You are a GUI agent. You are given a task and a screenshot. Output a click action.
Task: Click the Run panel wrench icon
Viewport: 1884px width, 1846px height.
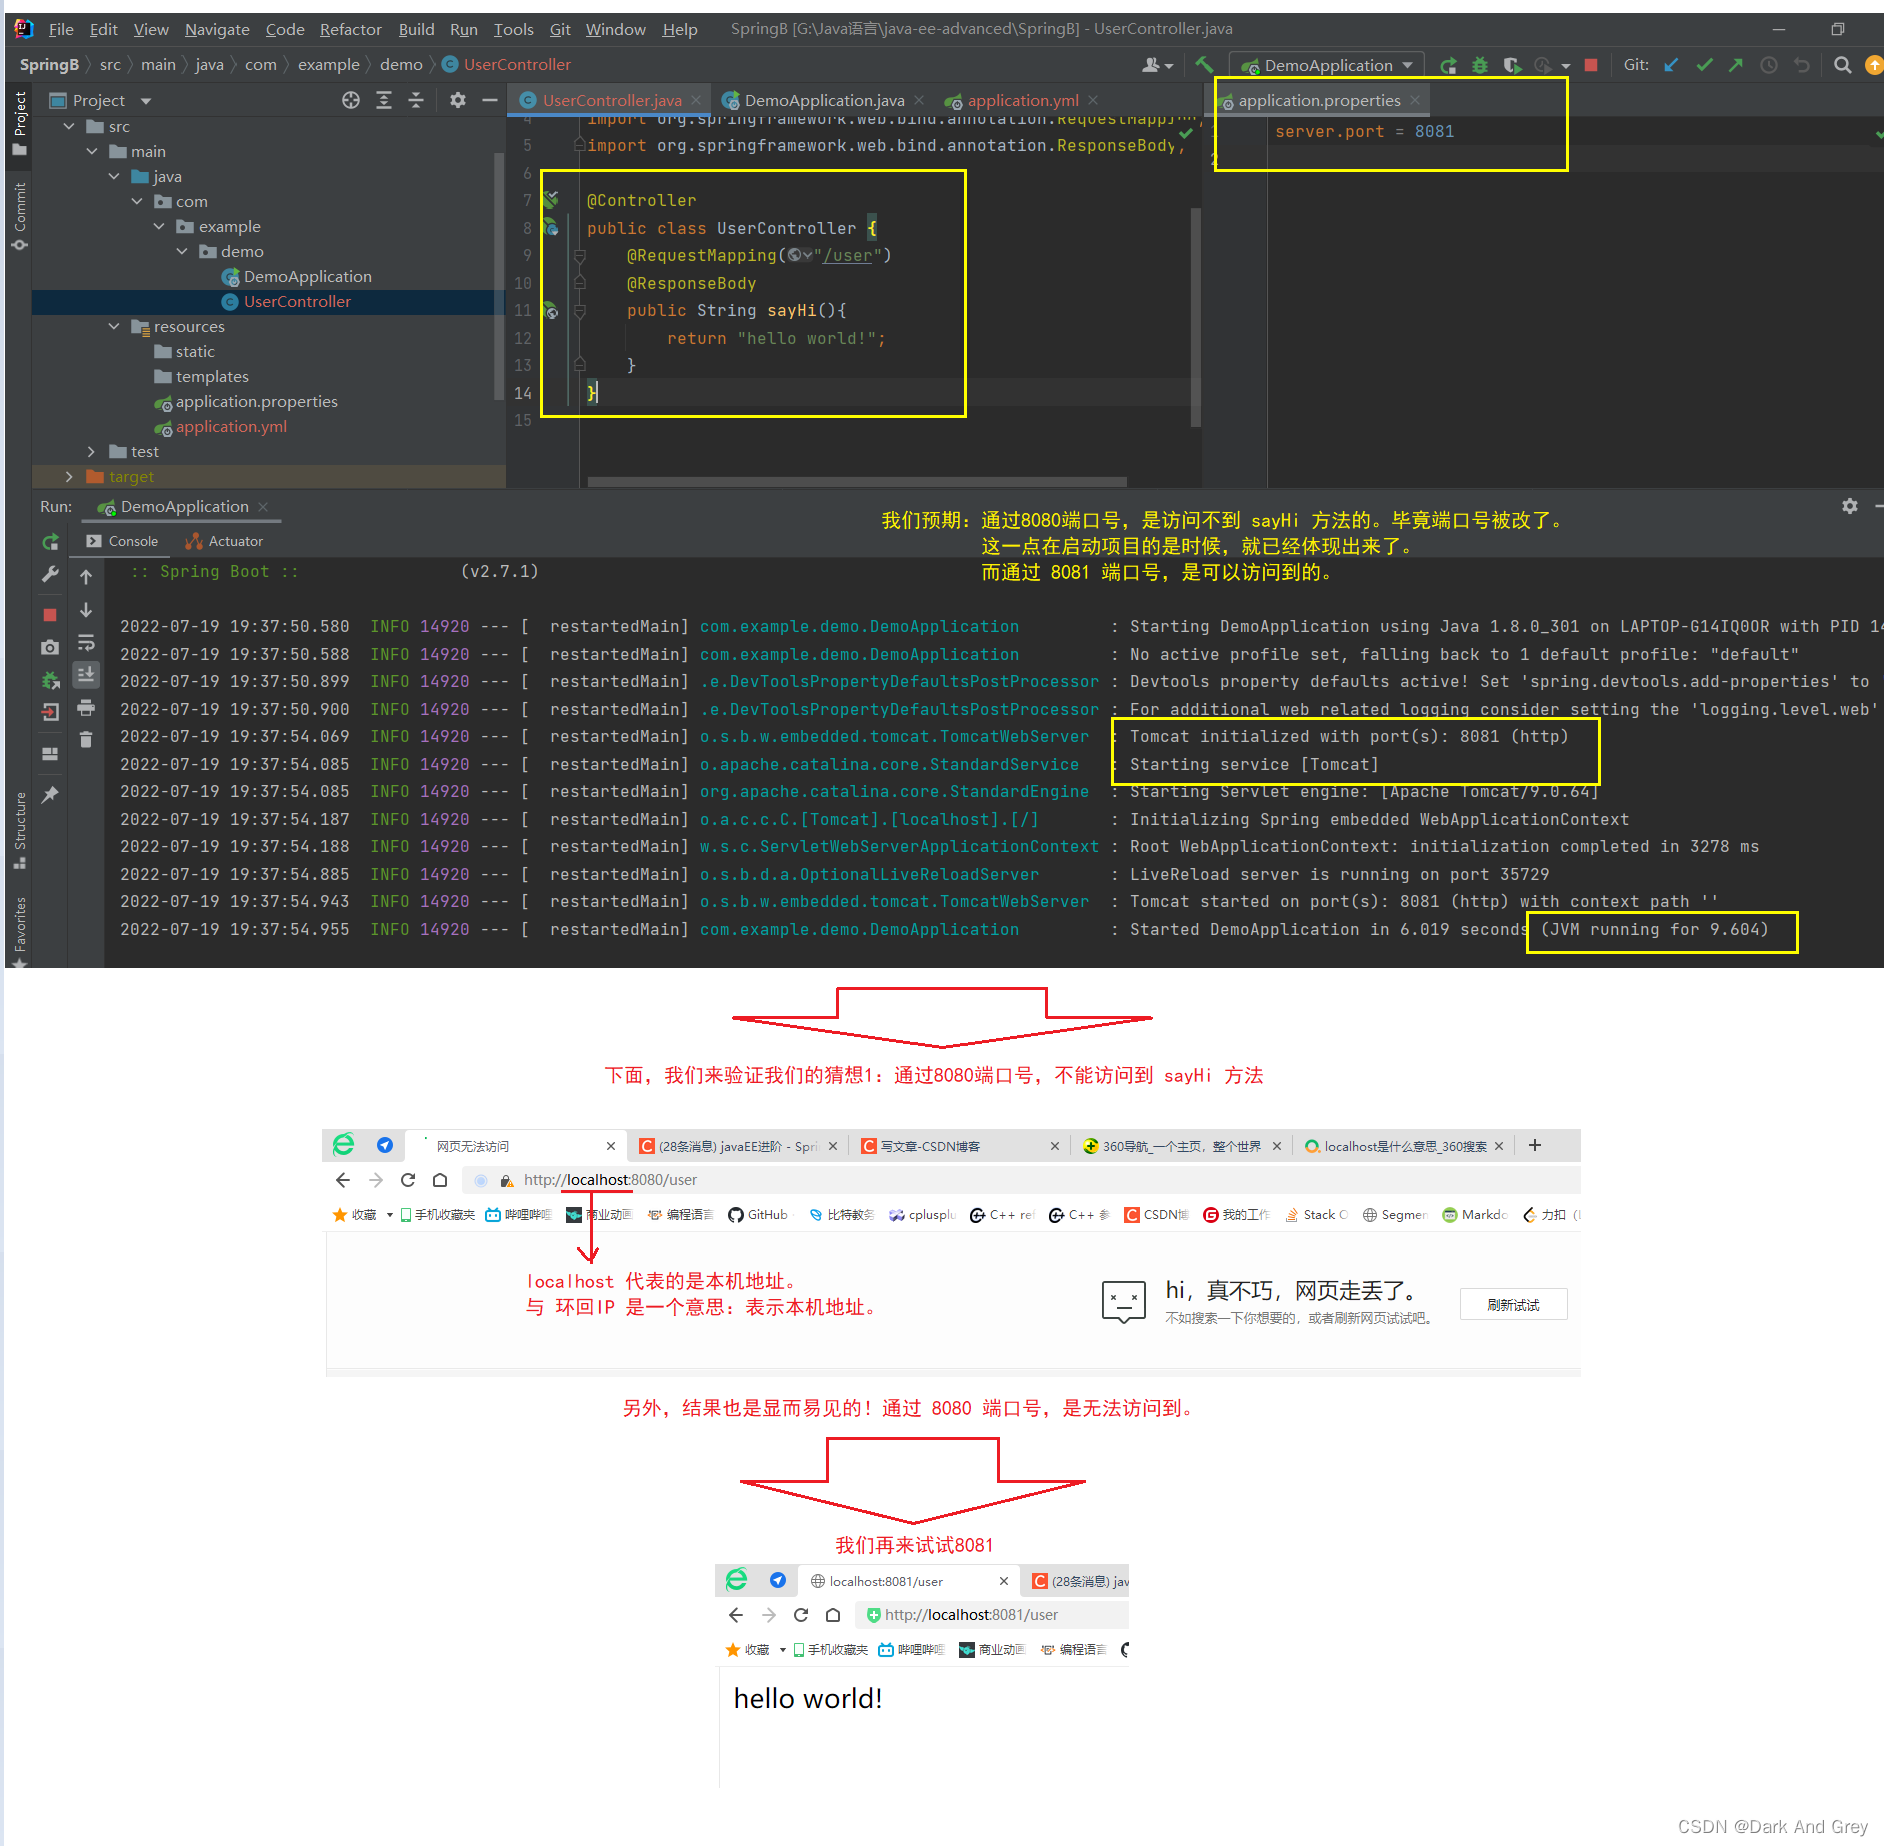50,575
